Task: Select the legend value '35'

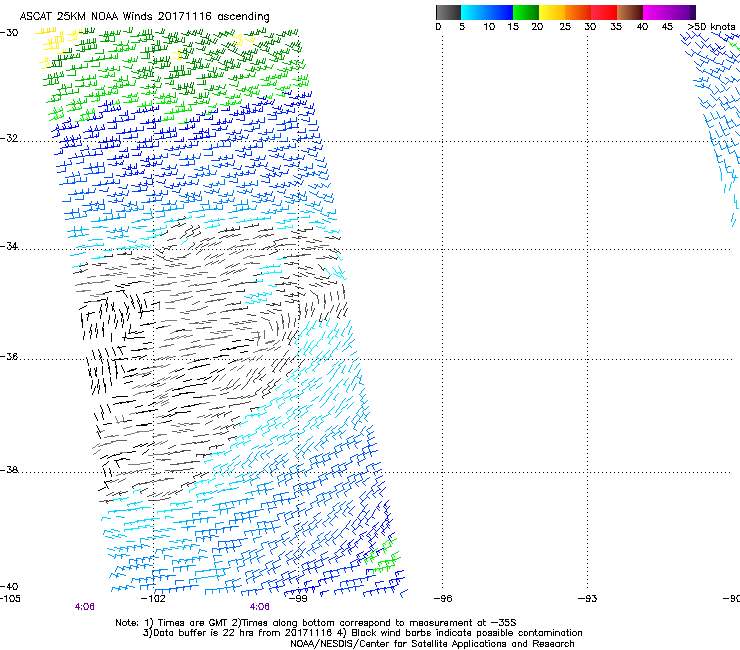Action: (616, 27)
